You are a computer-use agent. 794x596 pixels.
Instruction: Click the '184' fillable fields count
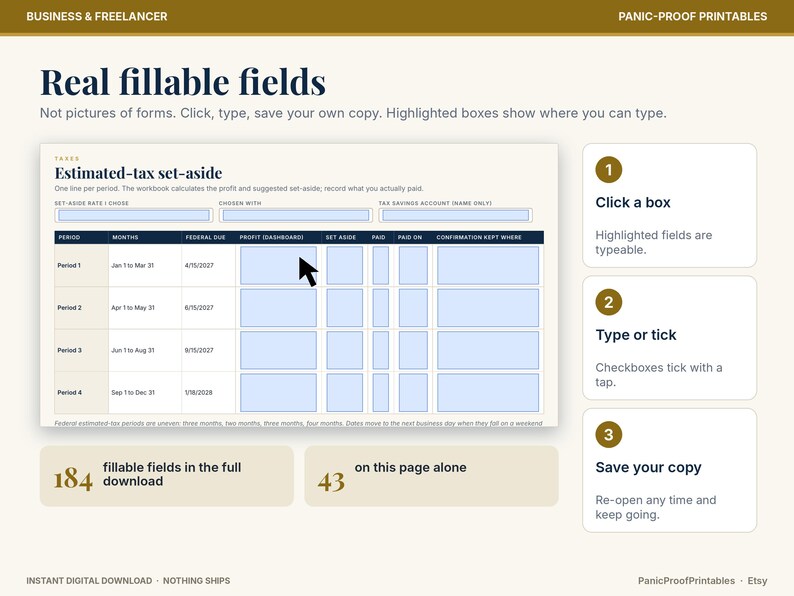click(x=73, y=479)
